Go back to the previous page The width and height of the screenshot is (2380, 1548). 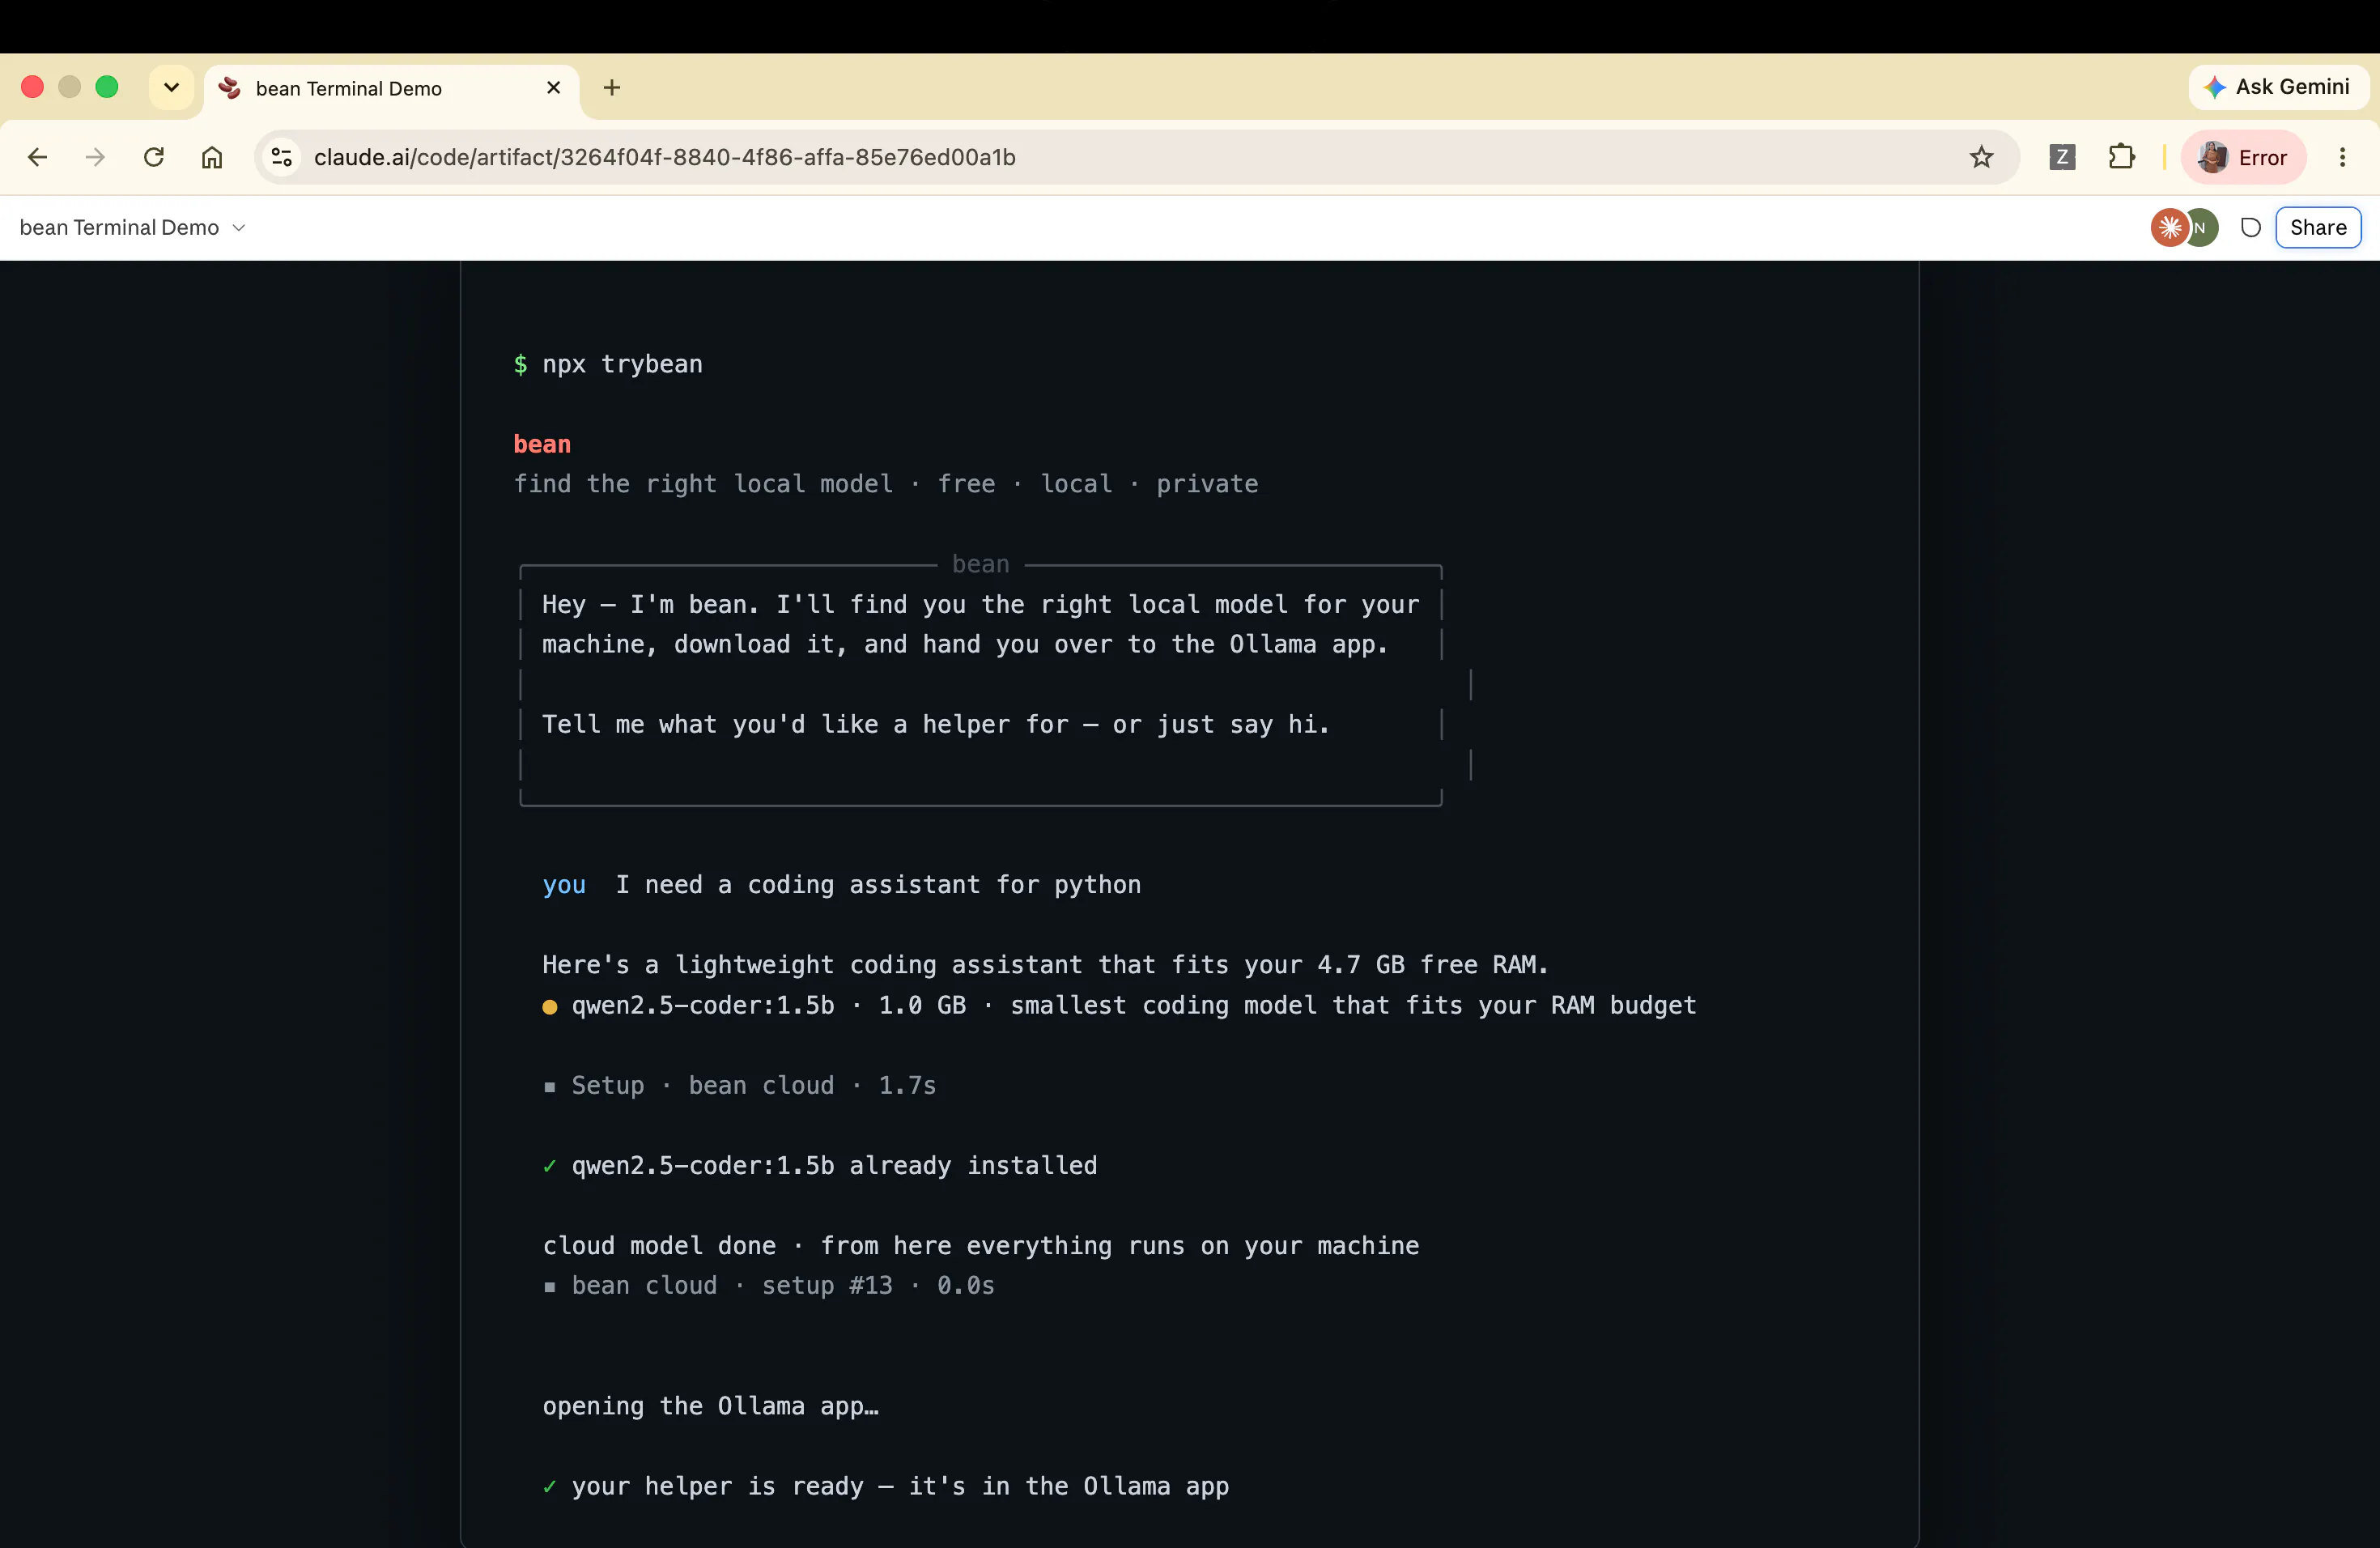click(37, 157)
